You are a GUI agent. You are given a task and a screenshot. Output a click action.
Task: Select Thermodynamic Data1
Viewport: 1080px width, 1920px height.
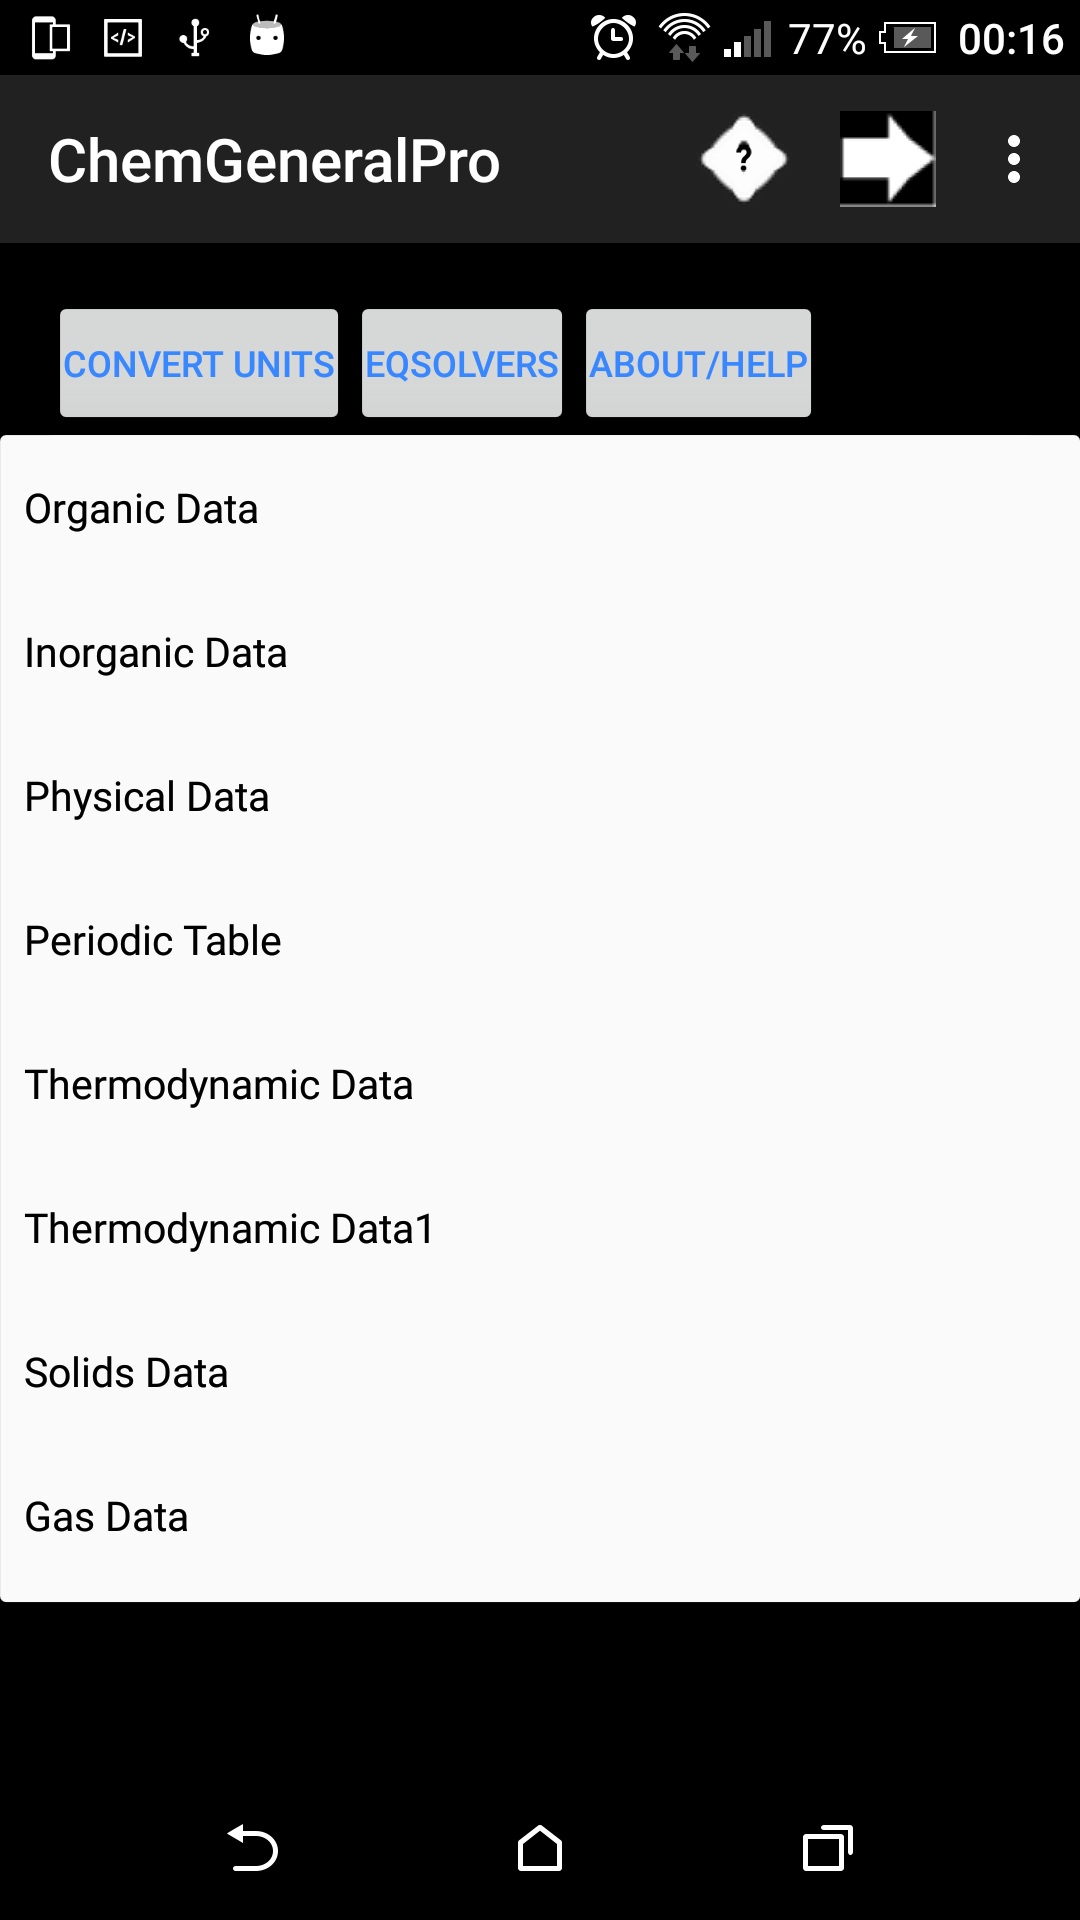pos(228,1229)
